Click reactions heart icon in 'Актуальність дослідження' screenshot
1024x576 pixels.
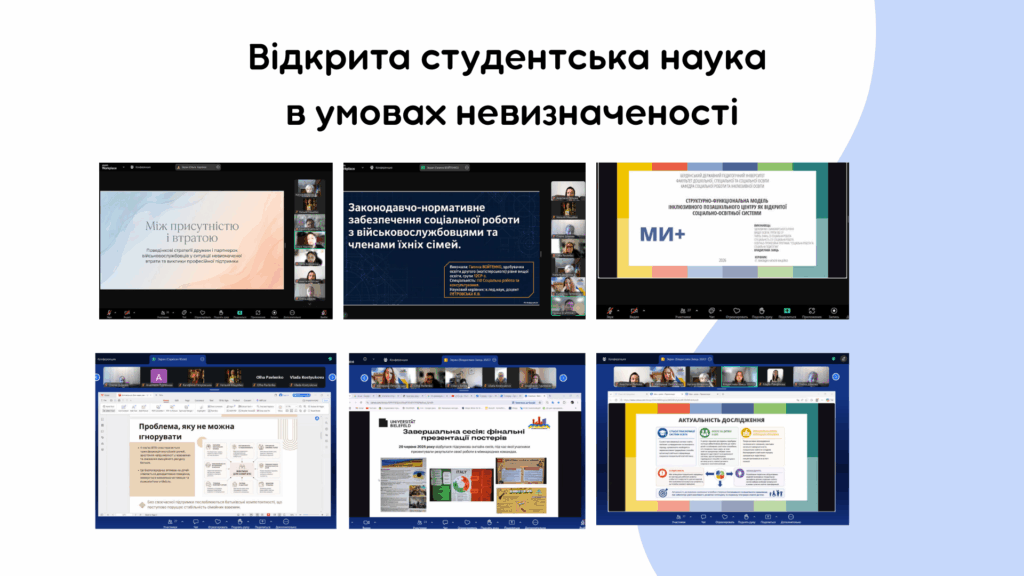(725, 517)
